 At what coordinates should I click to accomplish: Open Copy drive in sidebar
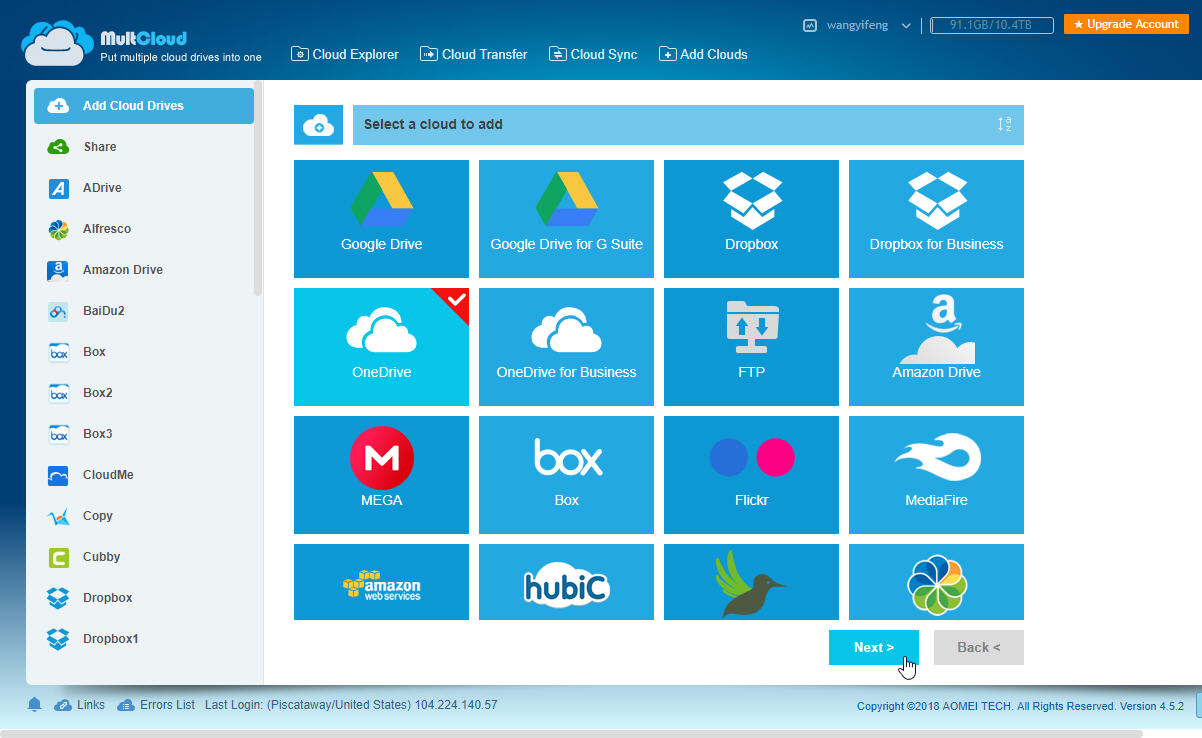pyautogui.click(x=144, y=516)
